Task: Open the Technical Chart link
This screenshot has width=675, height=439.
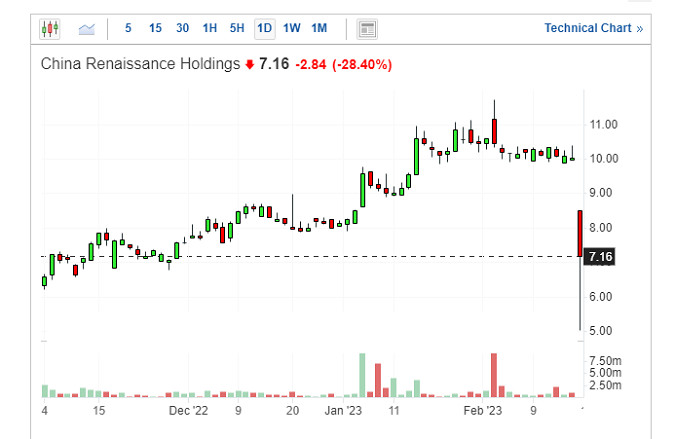Action: 594,28
